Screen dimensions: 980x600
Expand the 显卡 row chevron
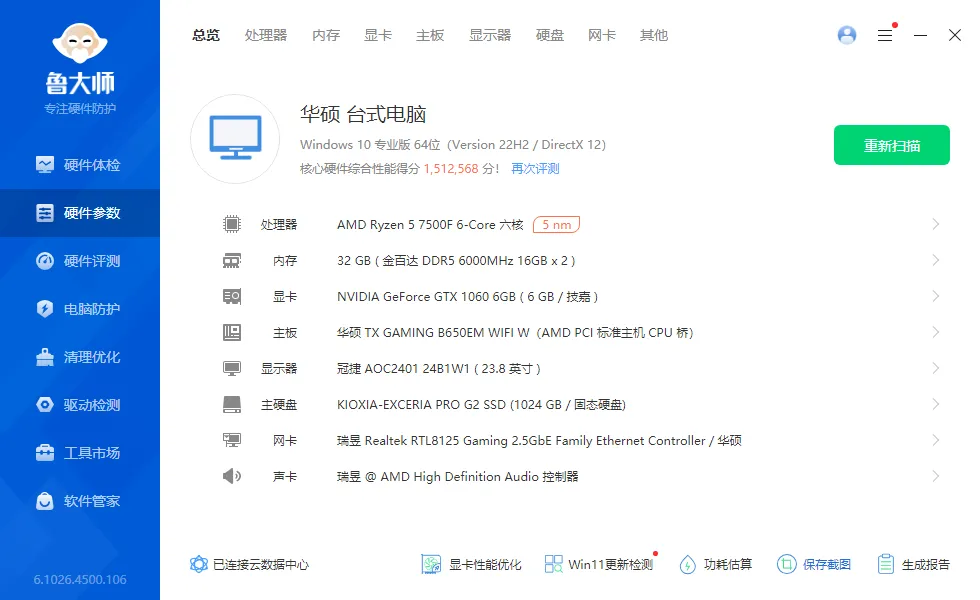(936, 296)
